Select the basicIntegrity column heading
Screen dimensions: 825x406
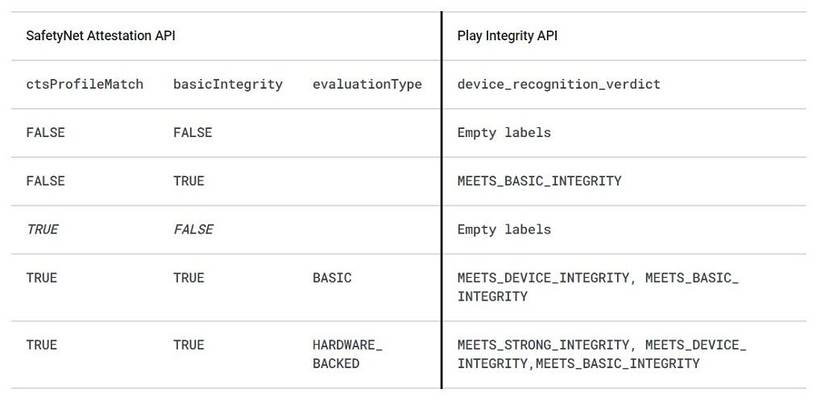point(227,84)
